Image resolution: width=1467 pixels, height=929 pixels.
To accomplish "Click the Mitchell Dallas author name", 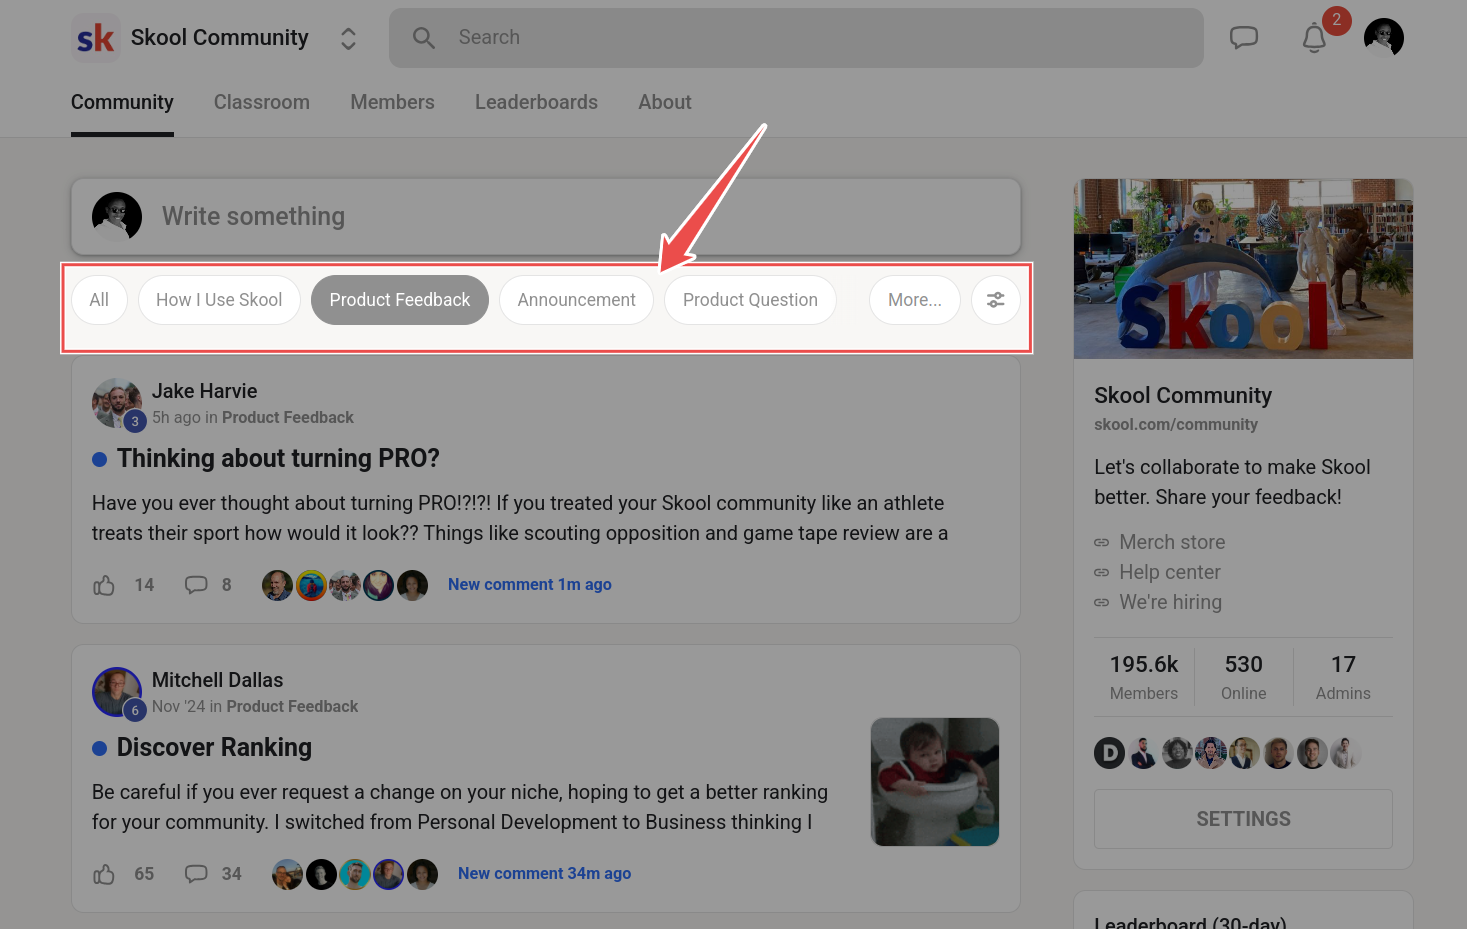I will click(x=218, y=680).
